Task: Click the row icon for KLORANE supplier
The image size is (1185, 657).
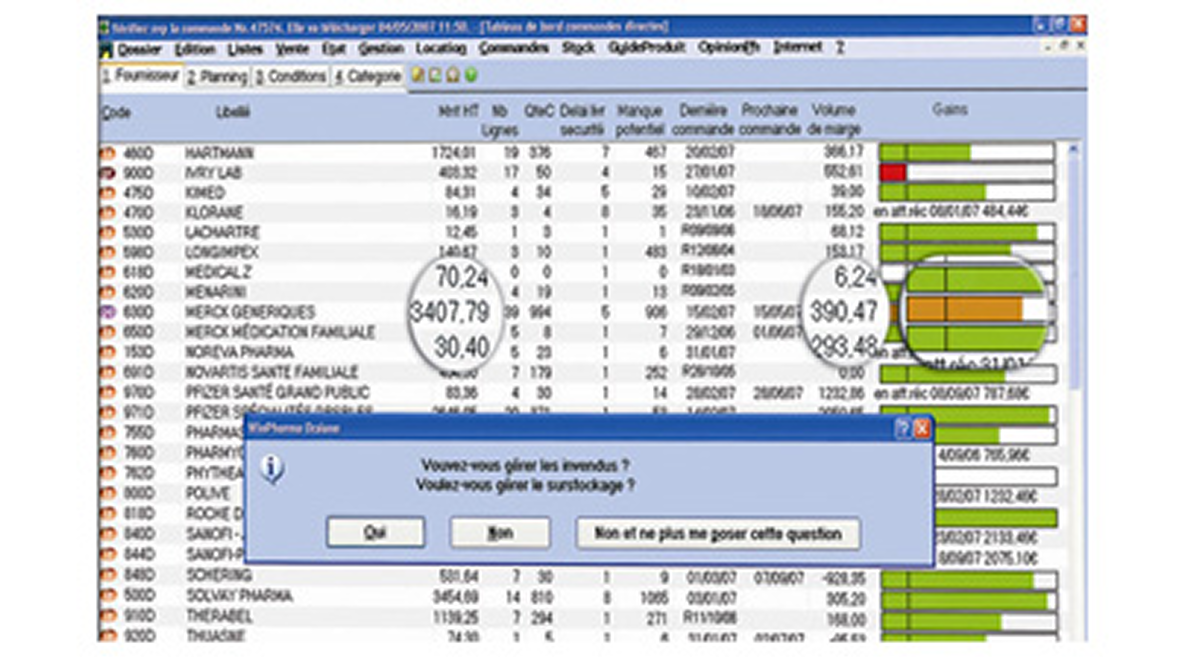Action: 107,212
